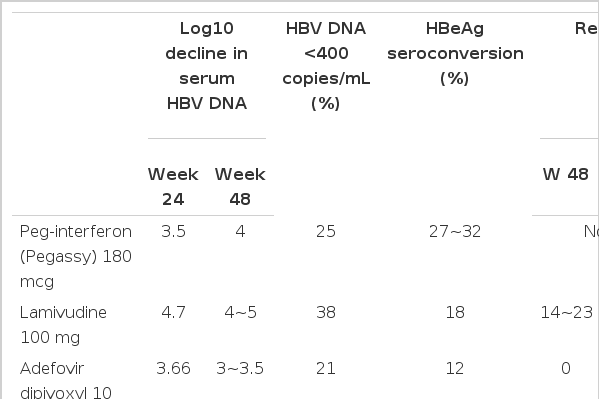The image size is (599, 399).
Task: Select the Week 48 subheader
Action: tap(240, 187)
